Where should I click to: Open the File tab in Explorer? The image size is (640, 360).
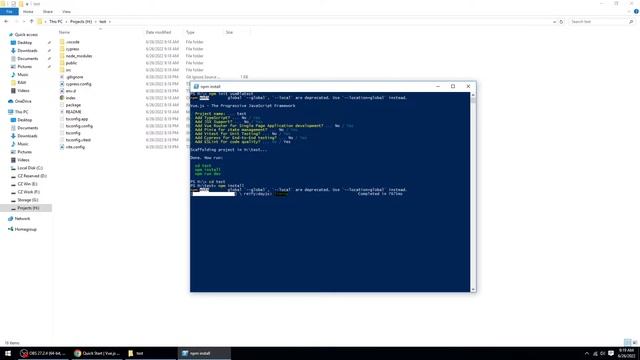click(9, 11)
